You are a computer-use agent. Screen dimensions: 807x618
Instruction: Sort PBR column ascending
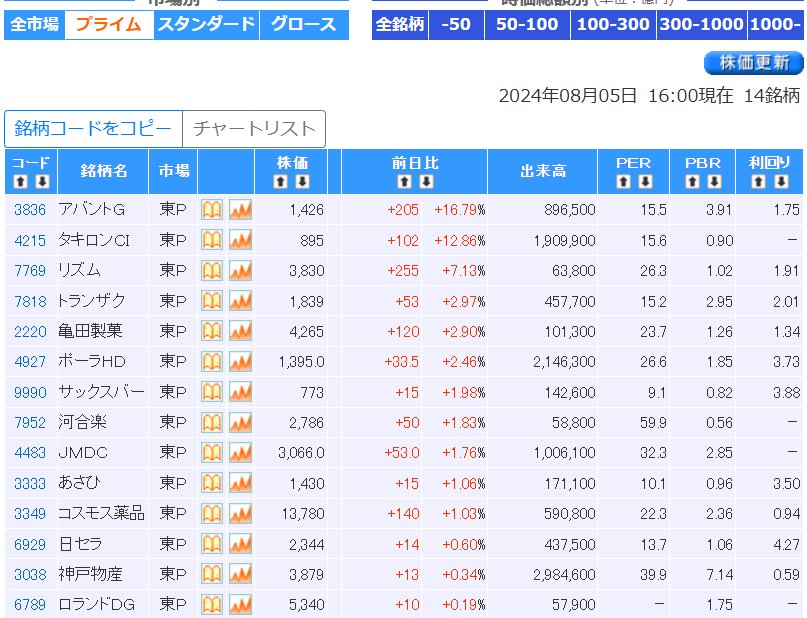click(x=692, y=182)
